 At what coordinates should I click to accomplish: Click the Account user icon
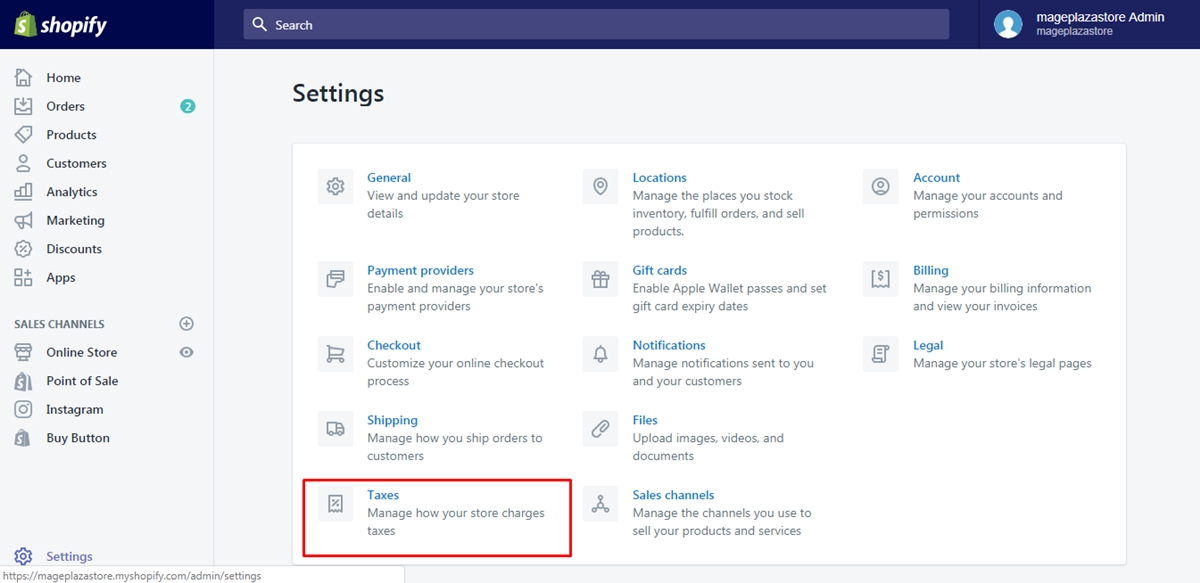pyautogui.click(x=880, y=186)
